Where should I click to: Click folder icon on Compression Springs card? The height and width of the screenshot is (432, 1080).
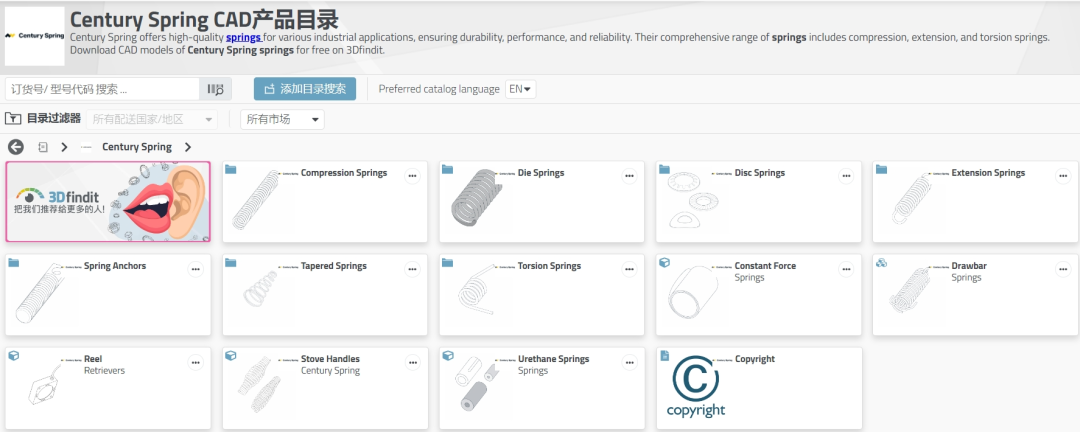[231, 169]
